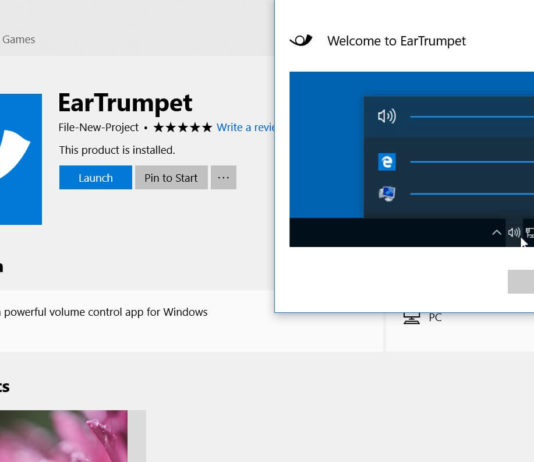Click the master speaker volume icon
This screenshot has width=534, height=462.
pyautogui.click(x=387, y=116)
